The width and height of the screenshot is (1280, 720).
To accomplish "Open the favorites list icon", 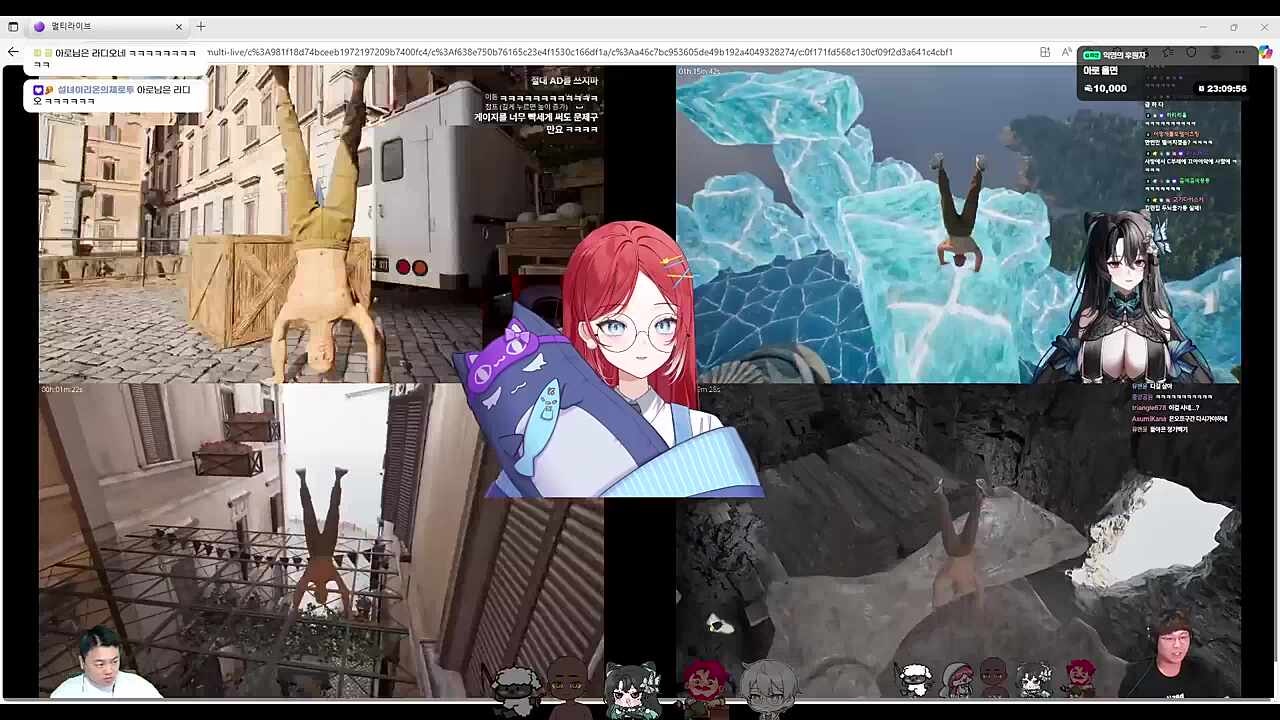I will point(1168,52).
